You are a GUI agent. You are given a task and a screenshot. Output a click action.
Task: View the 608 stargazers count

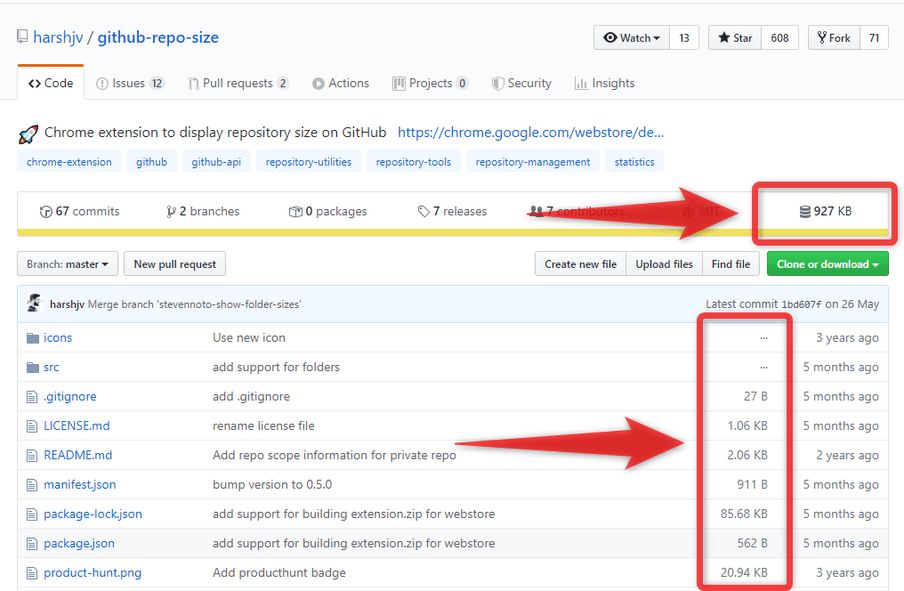click(x=779, y=38)
